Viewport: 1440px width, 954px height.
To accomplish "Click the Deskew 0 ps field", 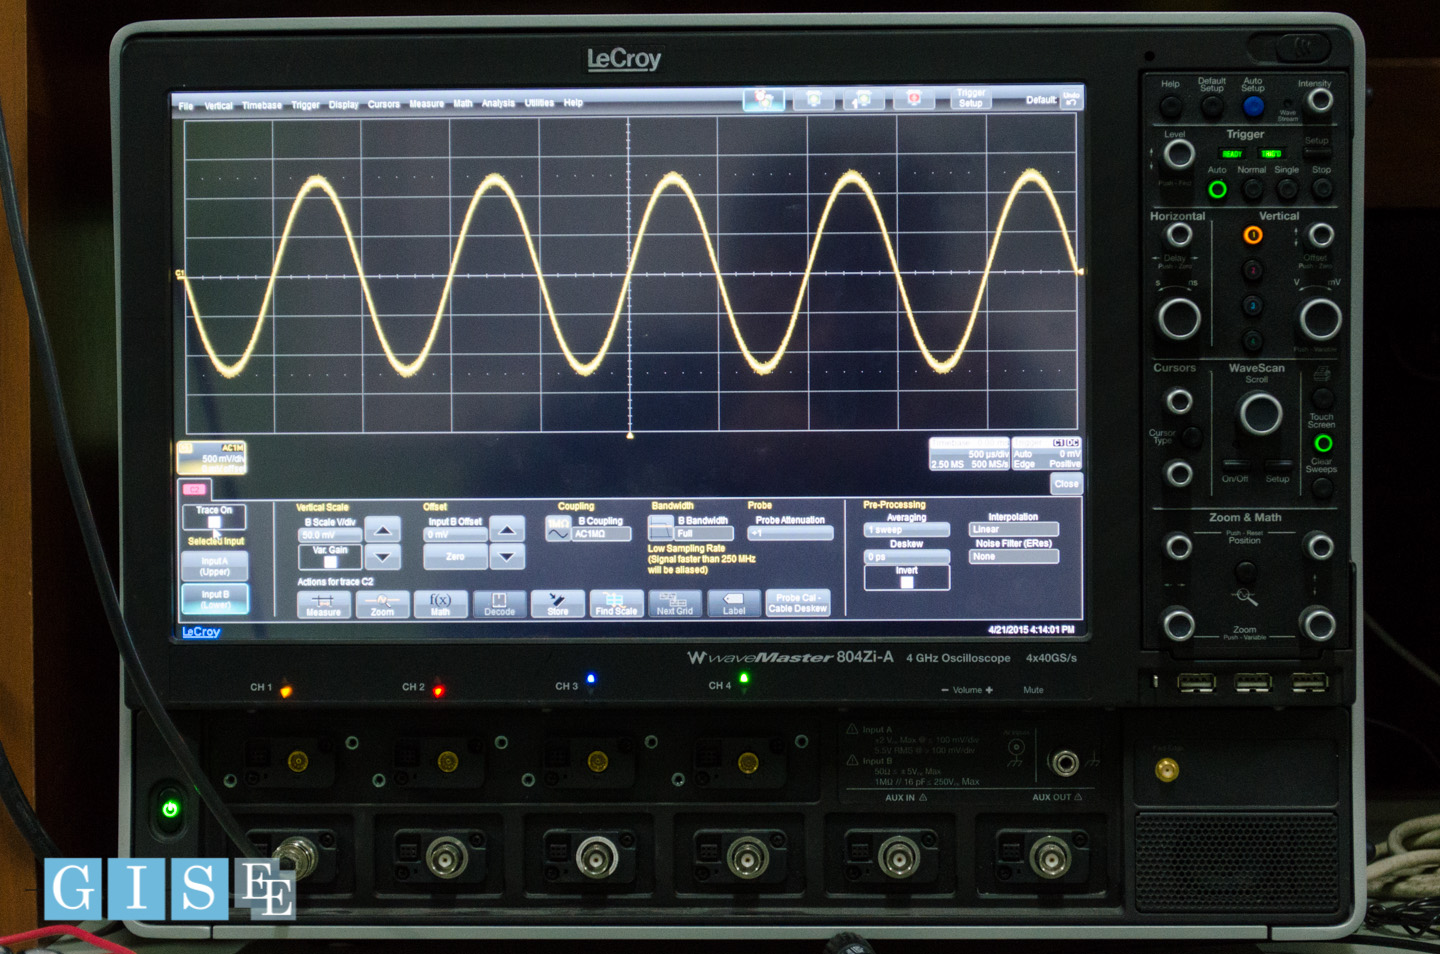I will pos(906,557).
